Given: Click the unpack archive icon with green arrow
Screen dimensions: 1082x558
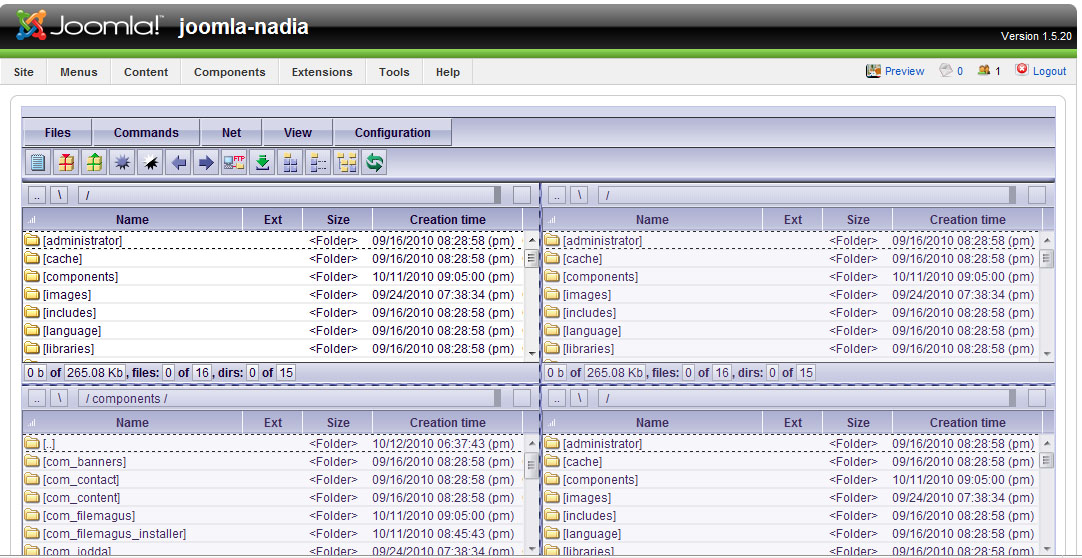Looking at the screenshot, I should 94,163.
